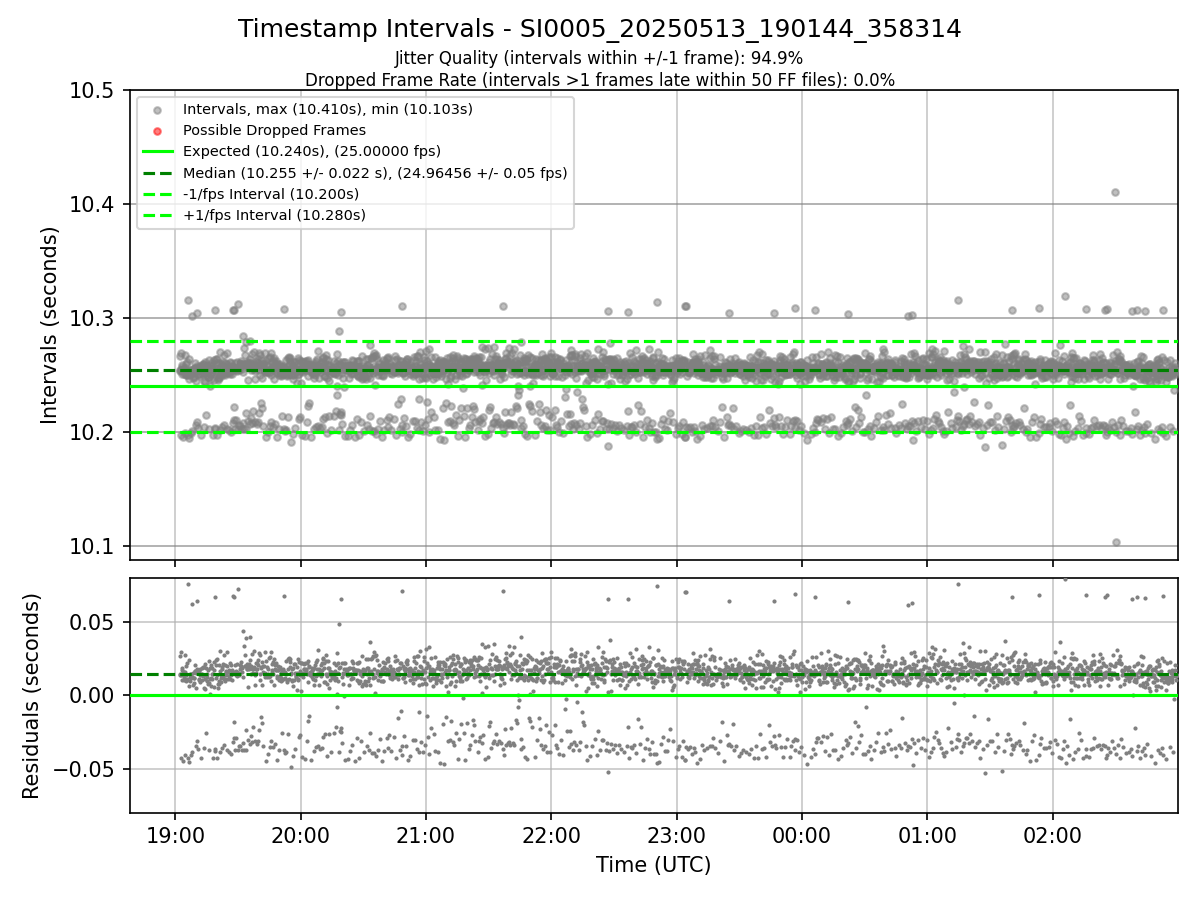1200x900 pixels.
Task: Click legend entry starting 'Median (10.255 +/- 0.022 s)'
Action: [375, 173]
